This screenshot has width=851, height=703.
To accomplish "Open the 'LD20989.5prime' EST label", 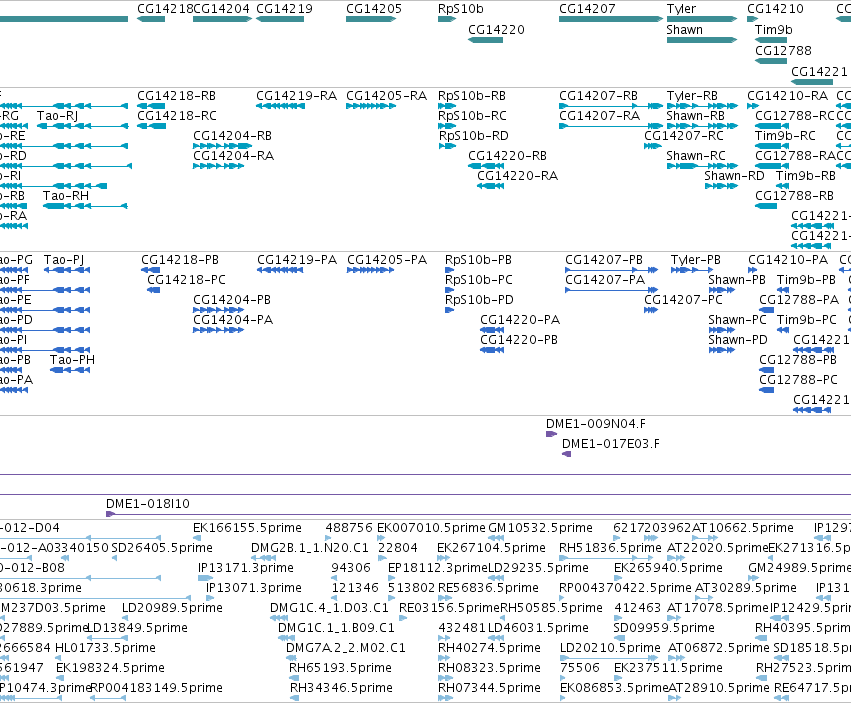I will (172, 607).
